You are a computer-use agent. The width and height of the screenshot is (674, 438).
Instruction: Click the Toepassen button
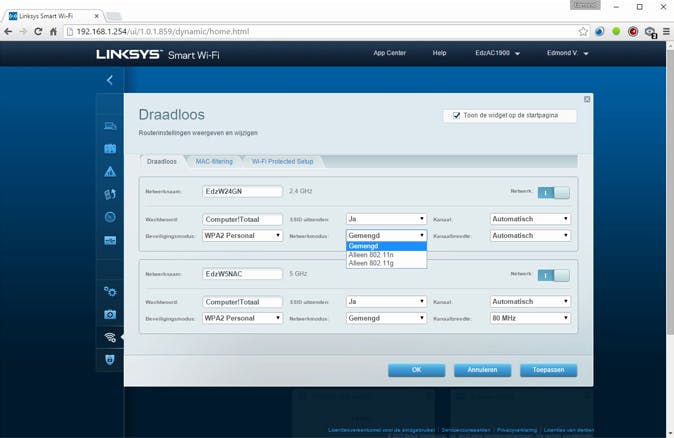coord(548,369)
